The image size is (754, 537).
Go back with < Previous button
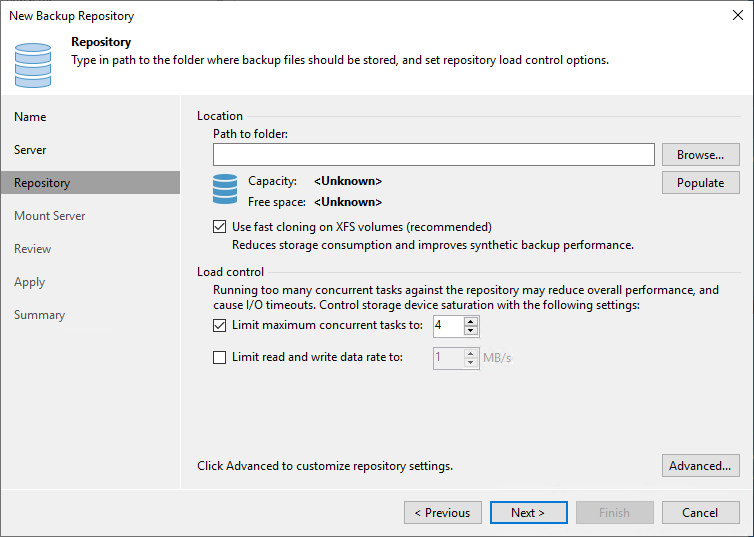point(442,513)
